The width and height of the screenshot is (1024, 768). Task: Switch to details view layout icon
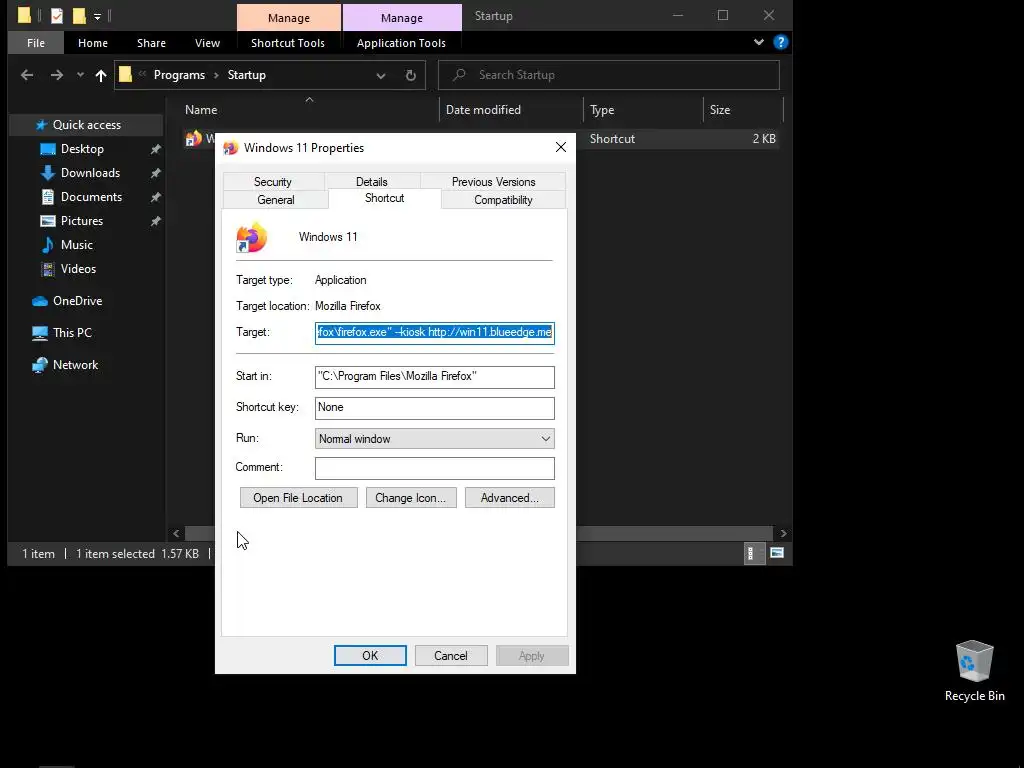point(754,554)
